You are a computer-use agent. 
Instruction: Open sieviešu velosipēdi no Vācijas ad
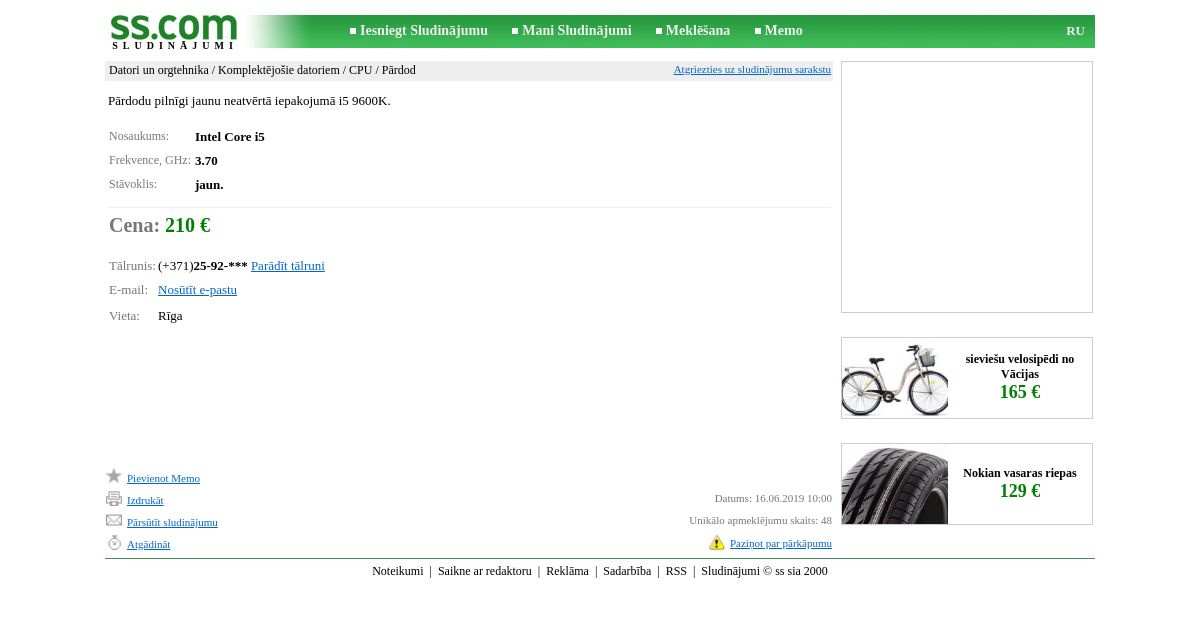1020,366
